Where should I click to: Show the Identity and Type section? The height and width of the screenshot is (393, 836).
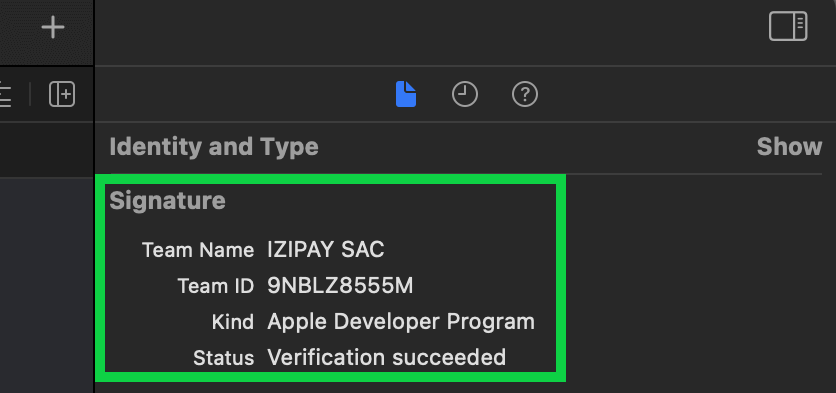(x=789, y=147)
